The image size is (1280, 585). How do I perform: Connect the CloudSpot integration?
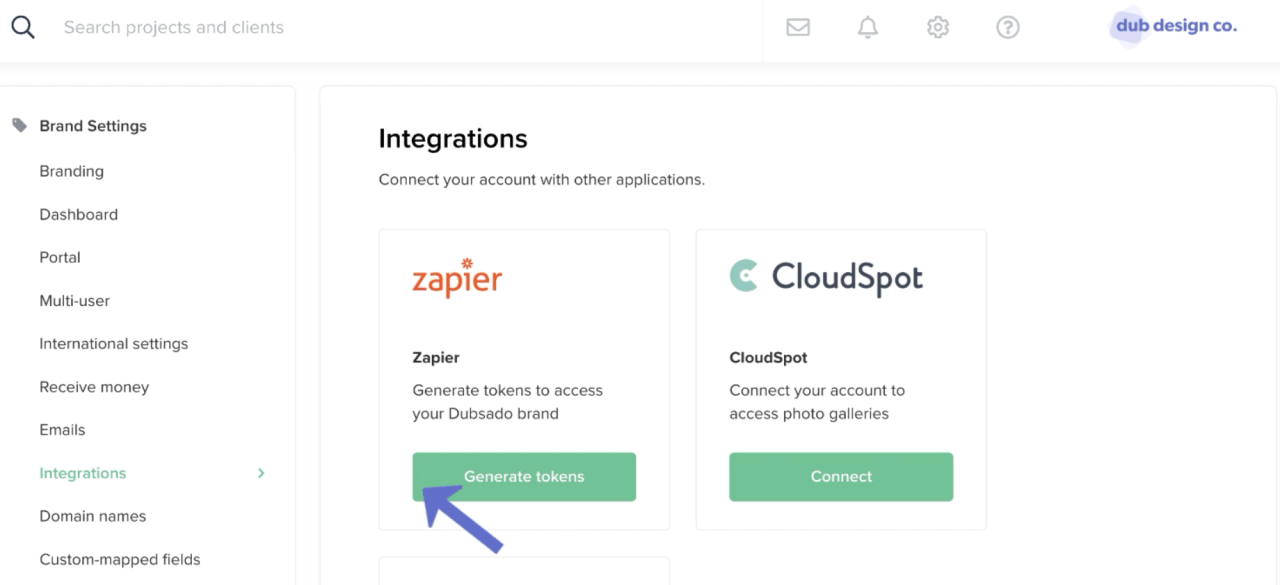point(841,477)
